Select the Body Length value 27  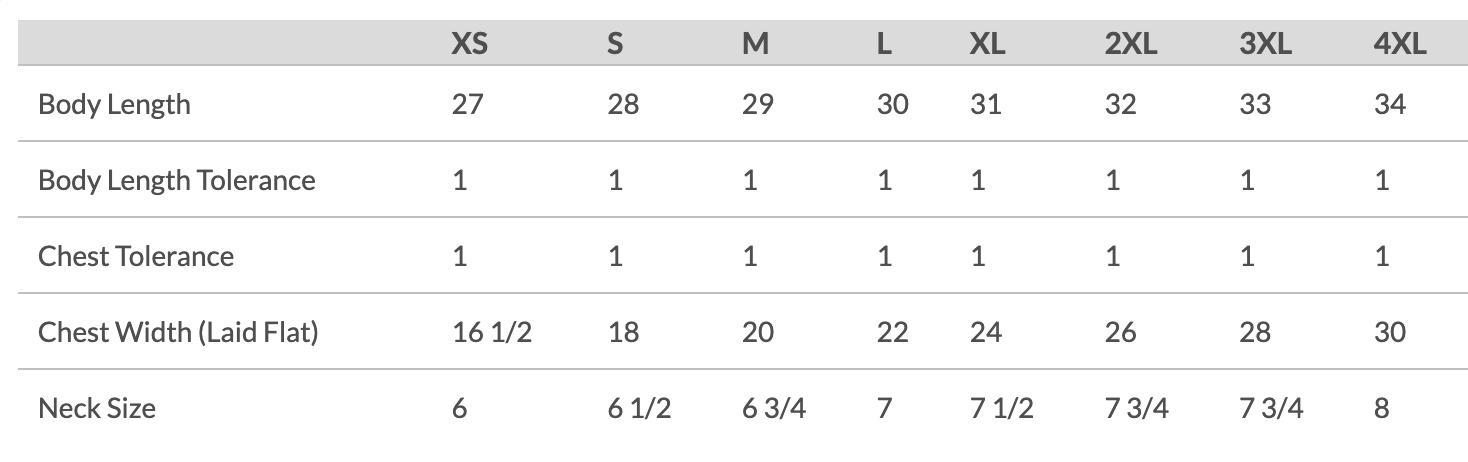point(467,104)
